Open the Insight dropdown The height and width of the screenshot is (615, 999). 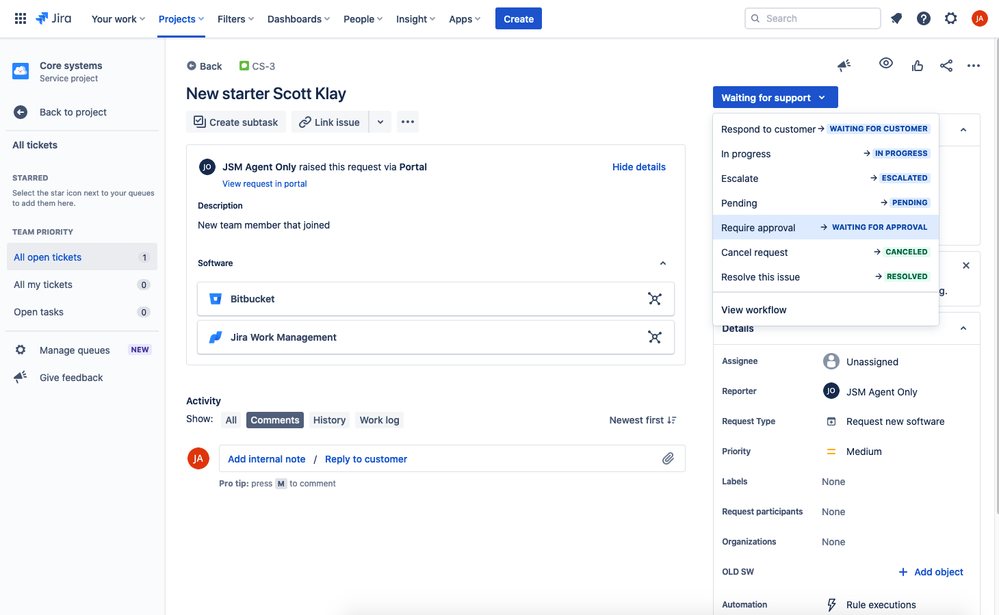pyautogui.click(x=415, y=19)
